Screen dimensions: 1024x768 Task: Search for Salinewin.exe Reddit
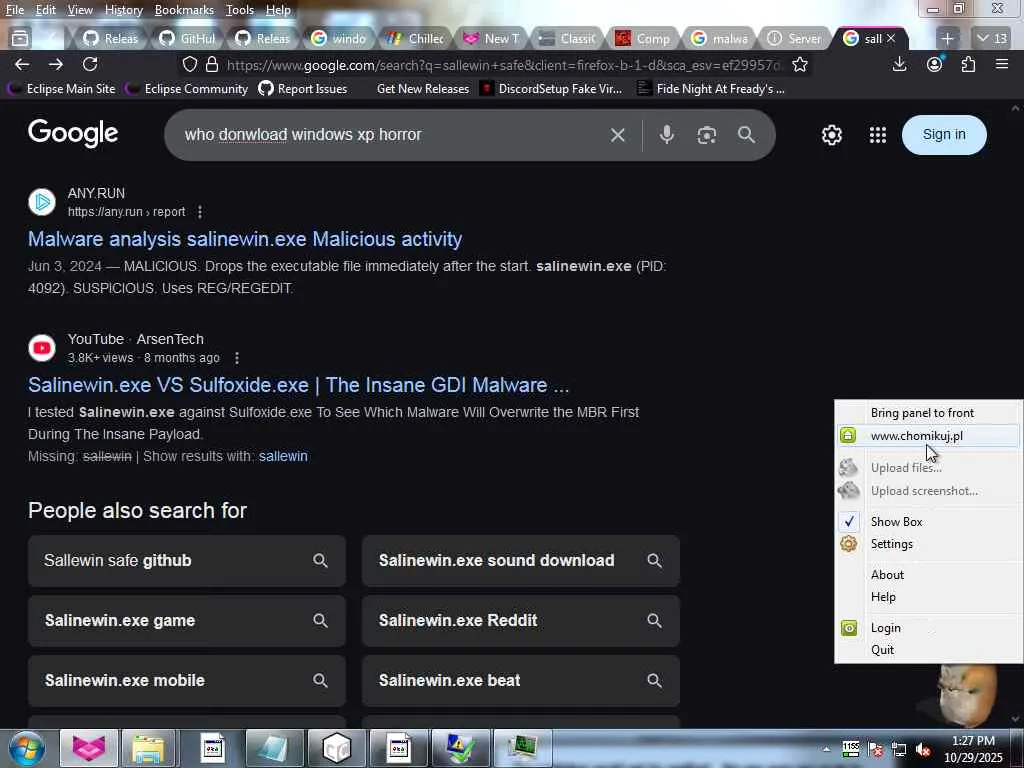pos(520,620)
